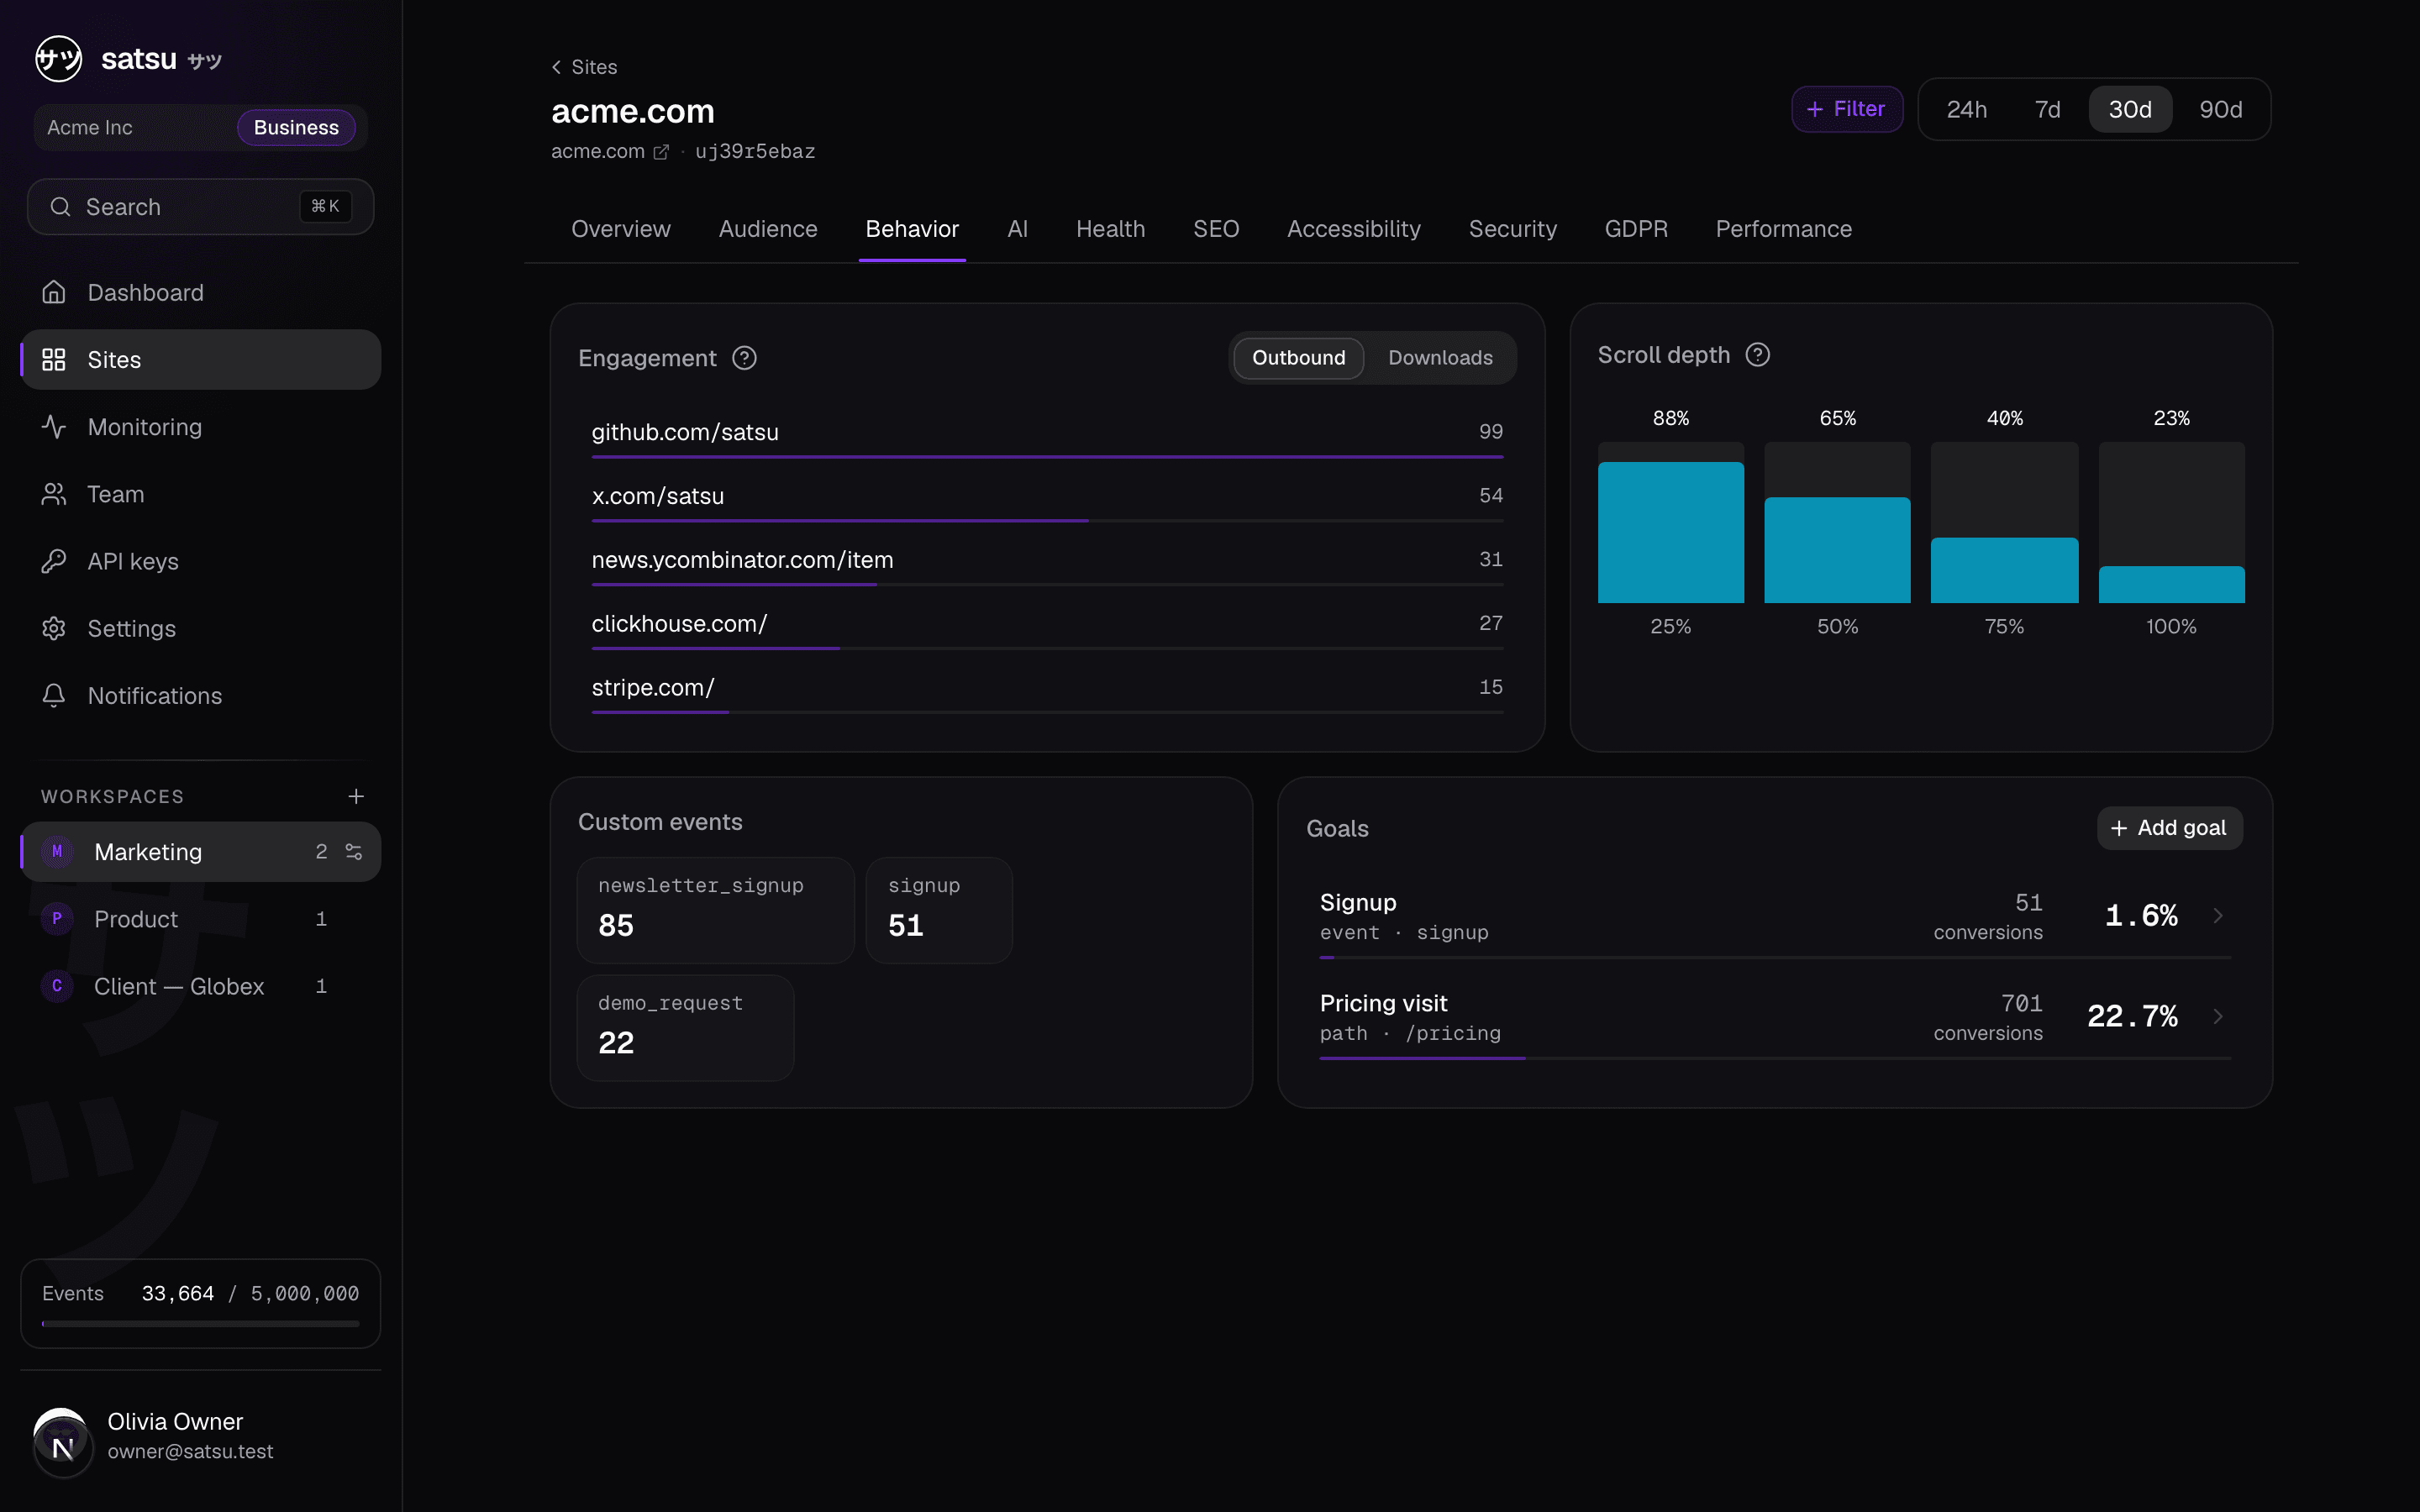The width and height of the screenshot is (2420, 1512).
Task: Focus the Search input field
Action: tap(200, 207)
